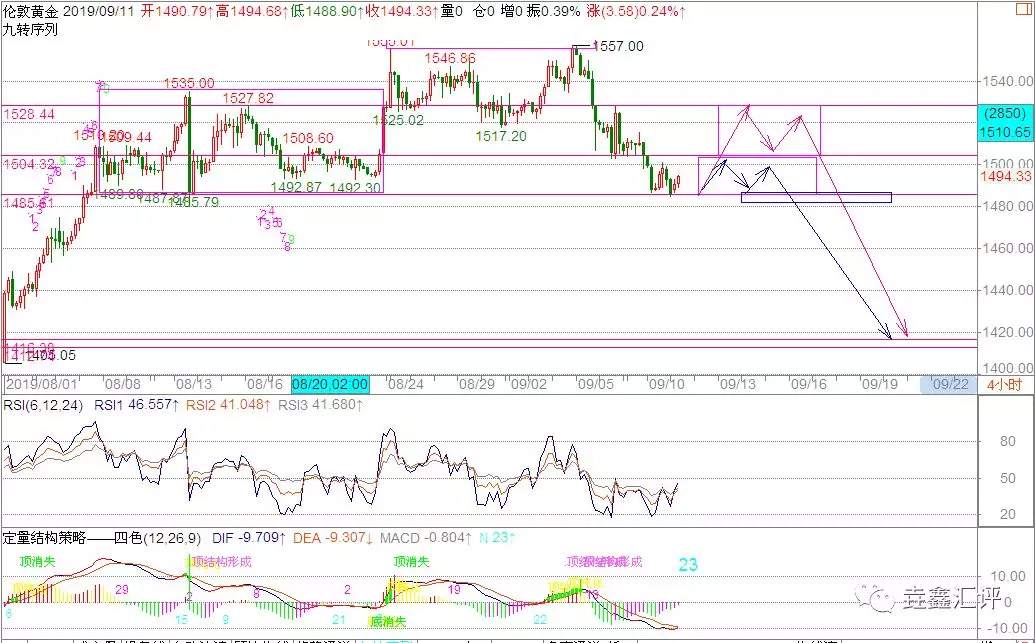1035x643 pixels.
Task: Click the 1535.00 peak price annotation
Action: click(x=189, y=83)
